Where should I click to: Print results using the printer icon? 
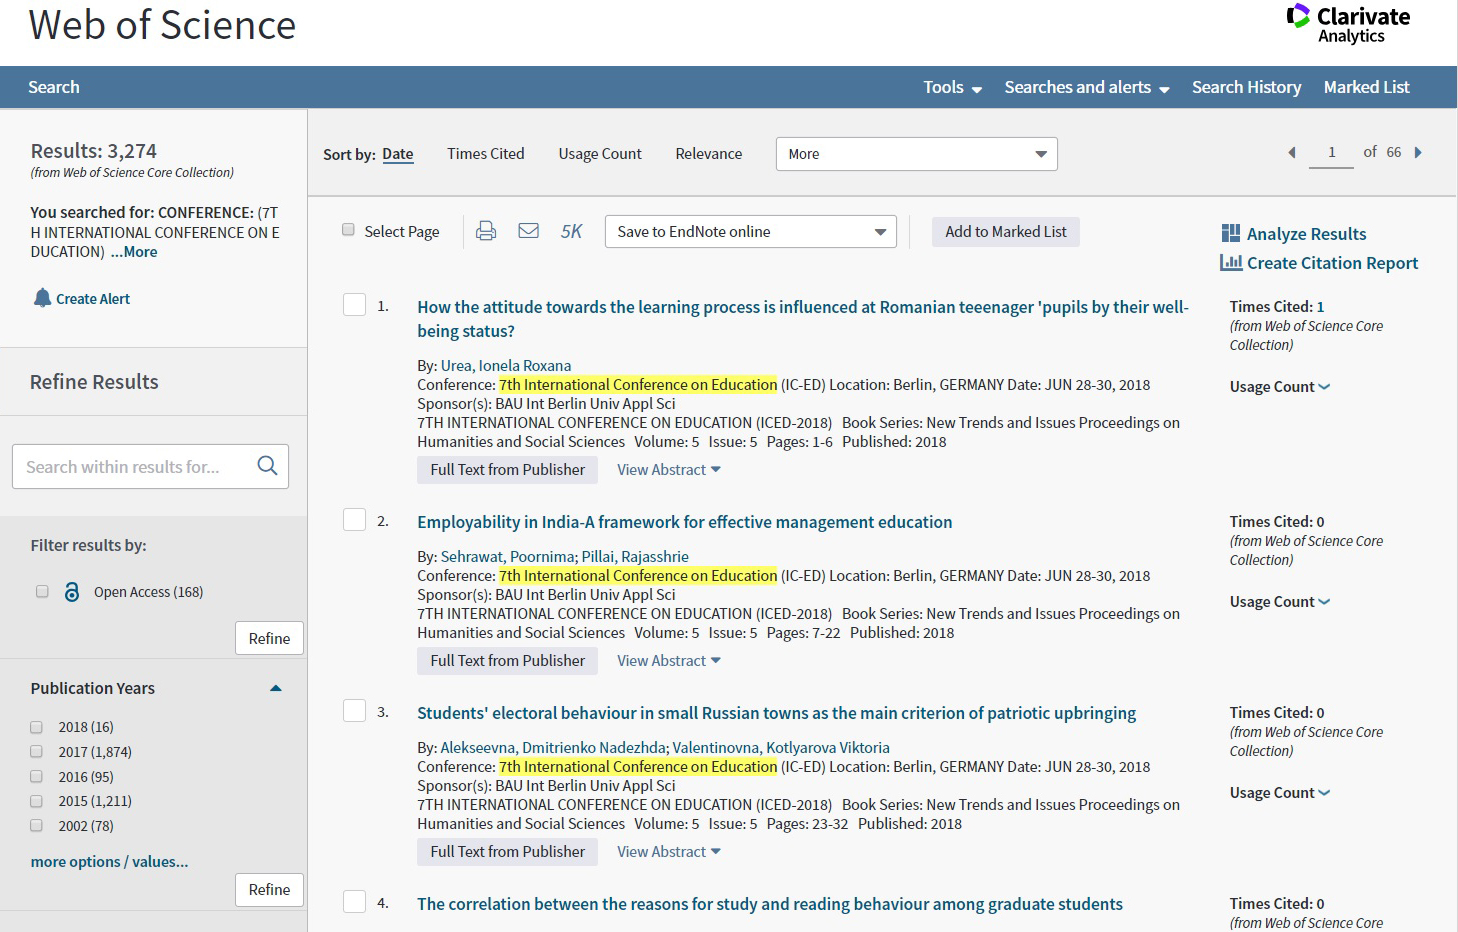tap(486, 231)
